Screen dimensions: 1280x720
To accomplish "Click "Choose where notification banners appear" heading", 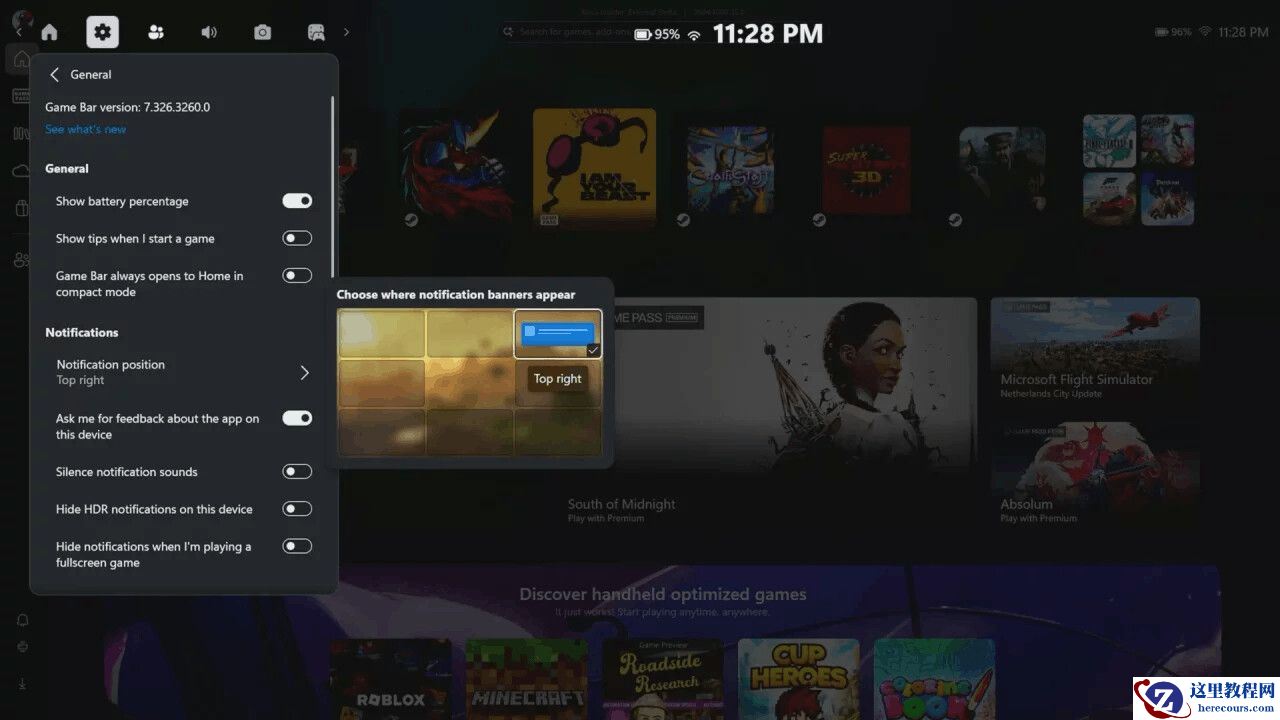I will (x=456, y=295).
